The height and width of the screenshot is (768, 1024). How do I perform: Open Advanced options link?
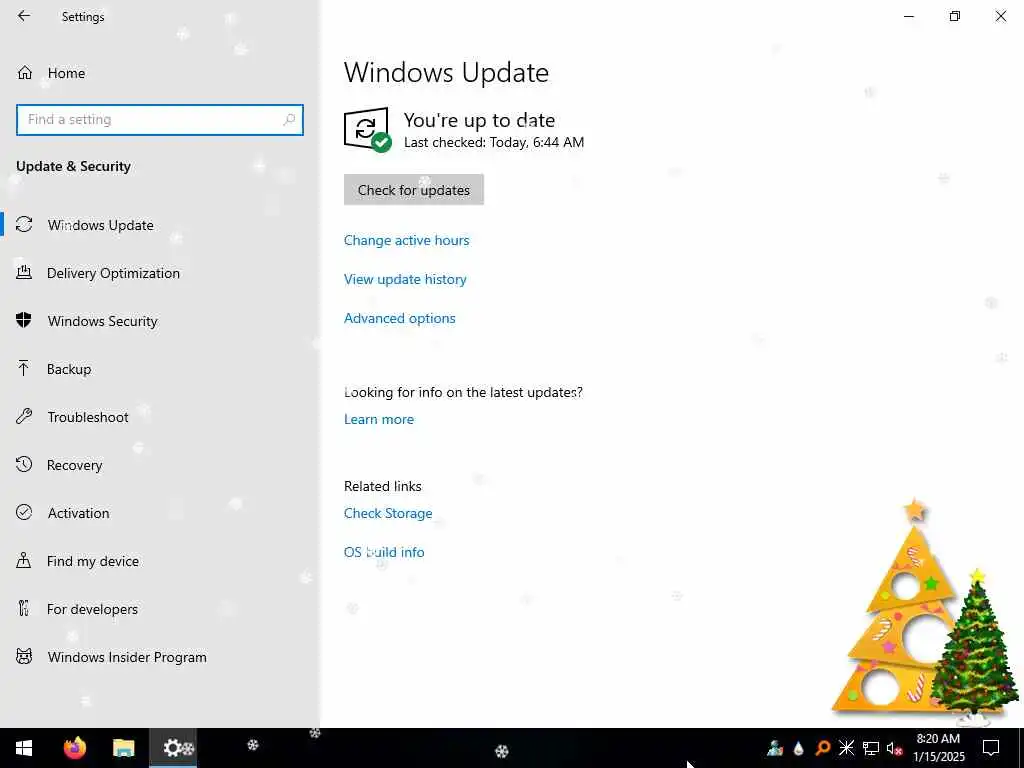[x=400, y=318]
